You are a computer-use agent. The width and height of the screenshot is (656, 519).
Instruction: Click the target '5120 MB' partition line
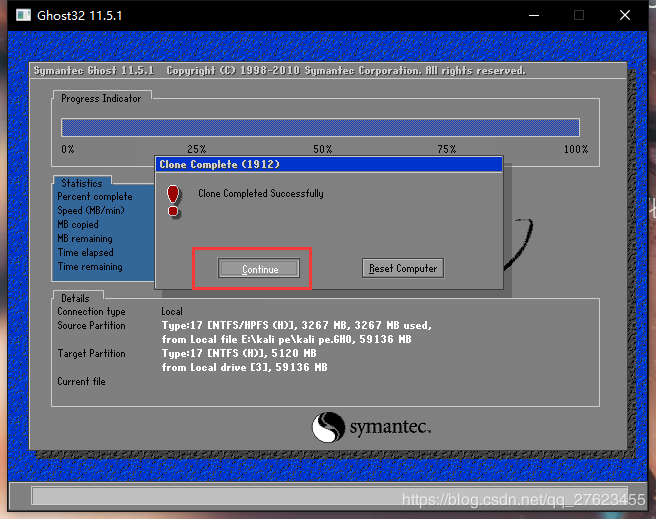click(239, 353)
